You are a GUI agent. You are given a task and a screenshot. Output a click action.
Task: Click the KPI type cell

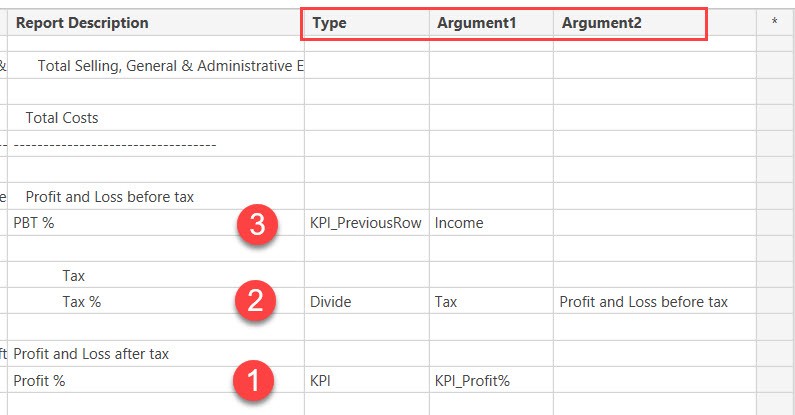(x=367, y=381)
